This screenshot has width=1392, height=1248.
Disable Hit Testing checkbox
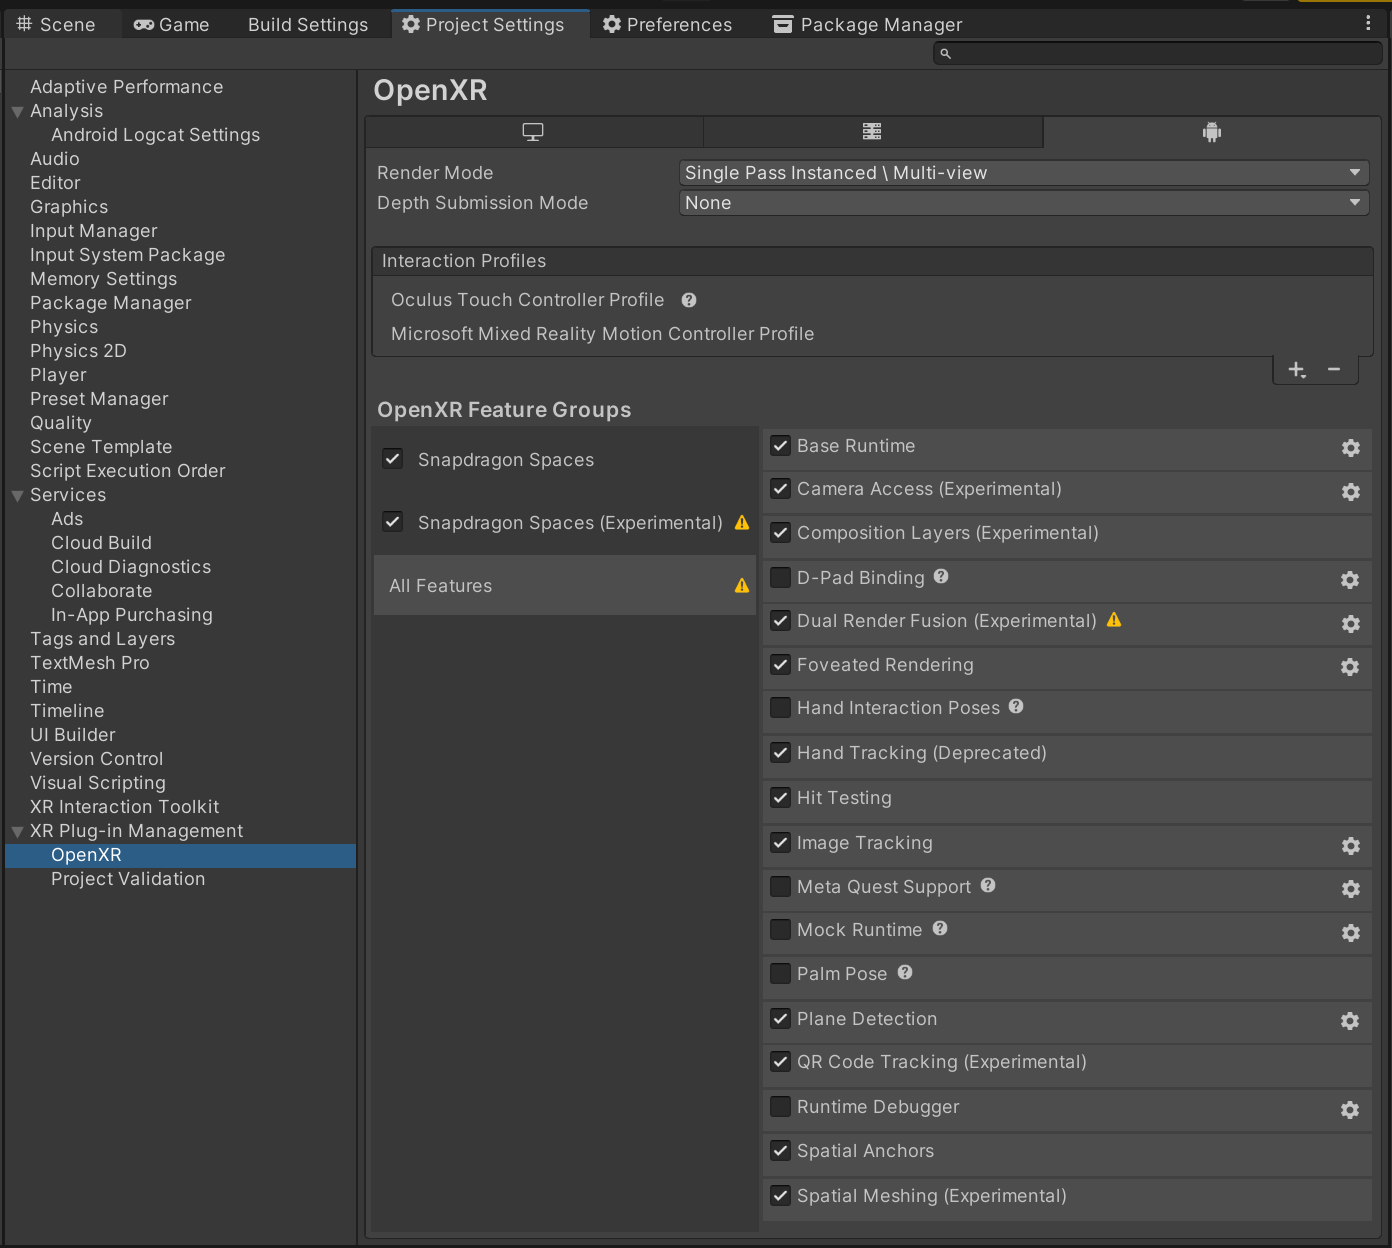pos(781,798)
